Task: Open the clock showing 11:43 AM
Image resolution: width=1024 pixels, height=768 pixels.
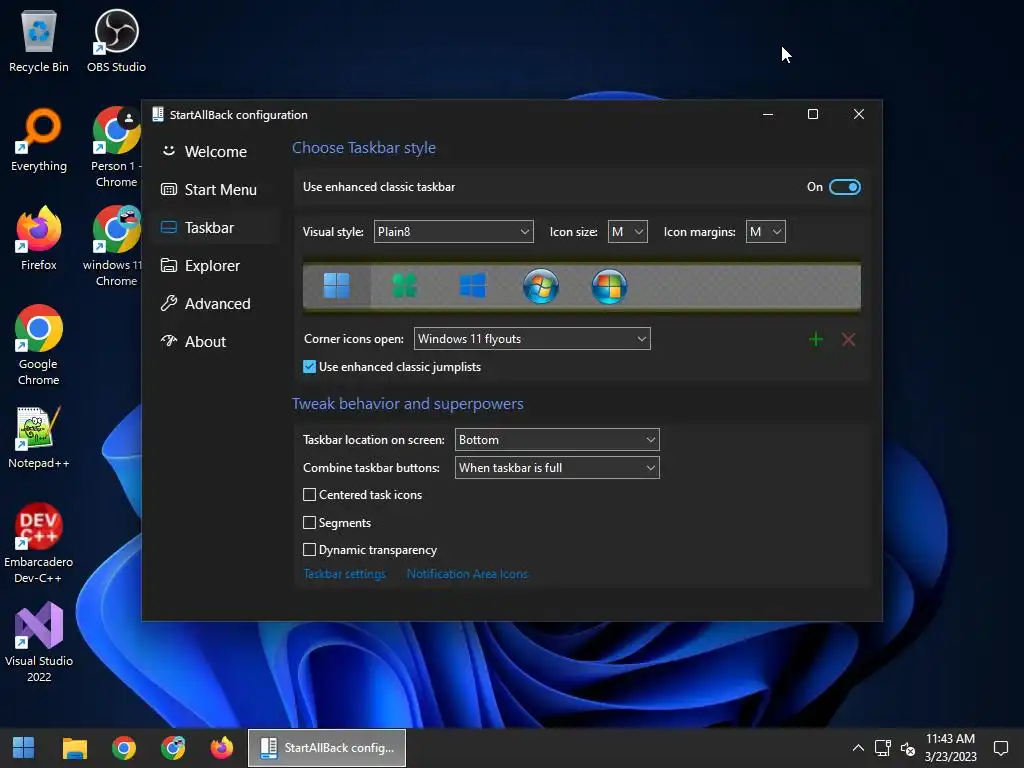Action: [950, 747]
